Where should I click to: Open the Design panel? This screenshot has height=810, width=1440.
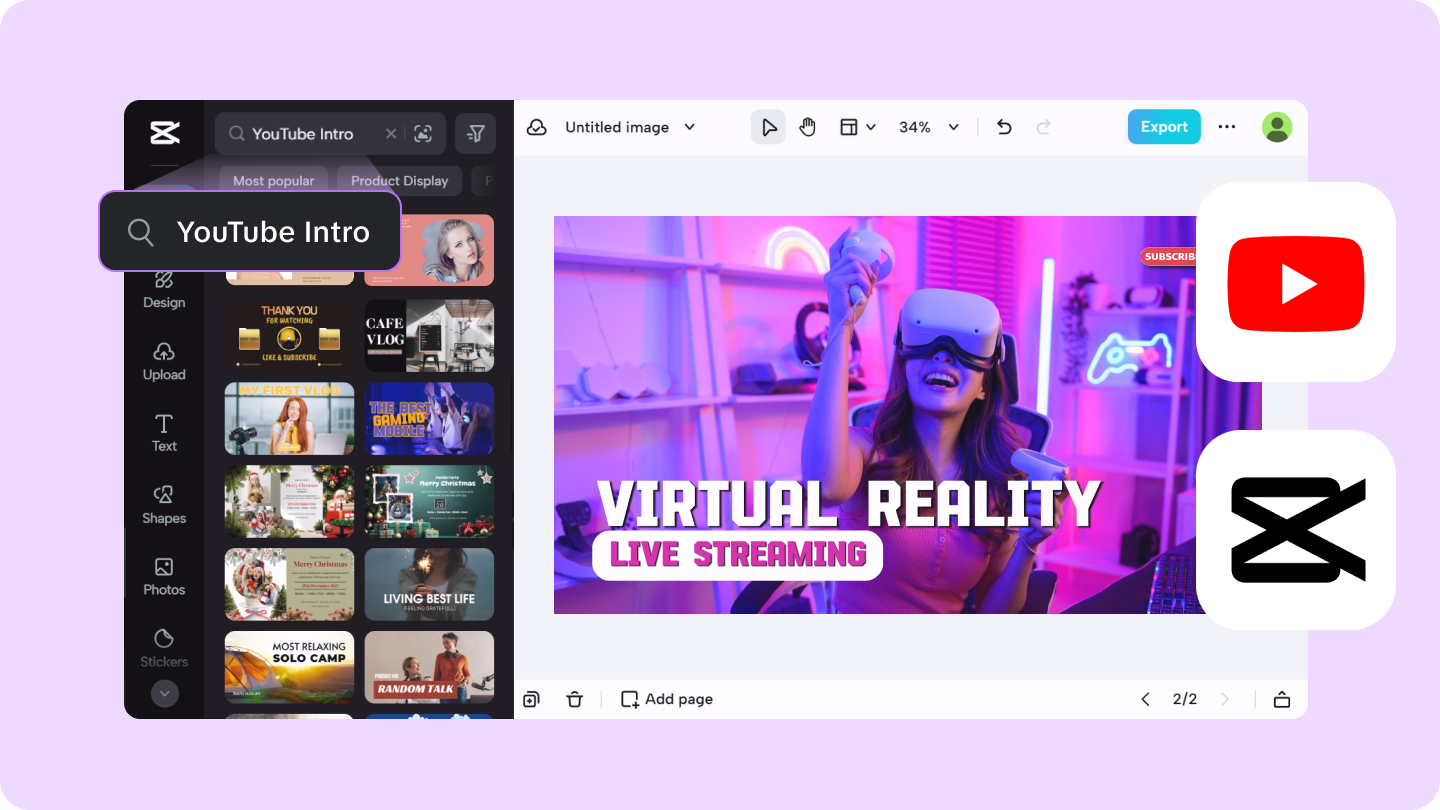pyautogui.click(x=164, y=289)
